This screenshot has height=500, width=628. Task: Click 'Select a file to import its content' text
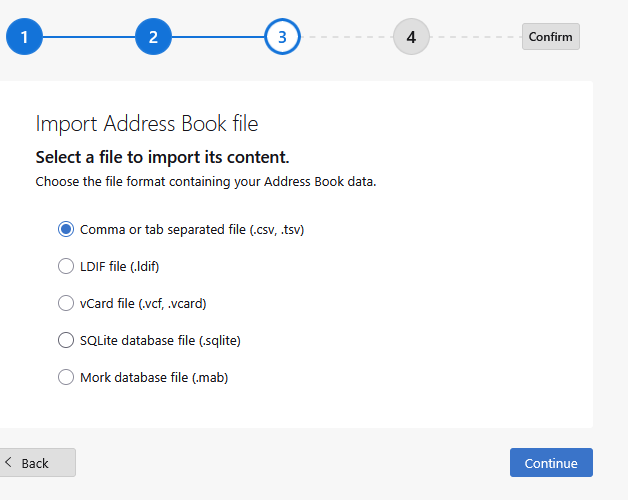pyautogui.click(x=162, y=157)
